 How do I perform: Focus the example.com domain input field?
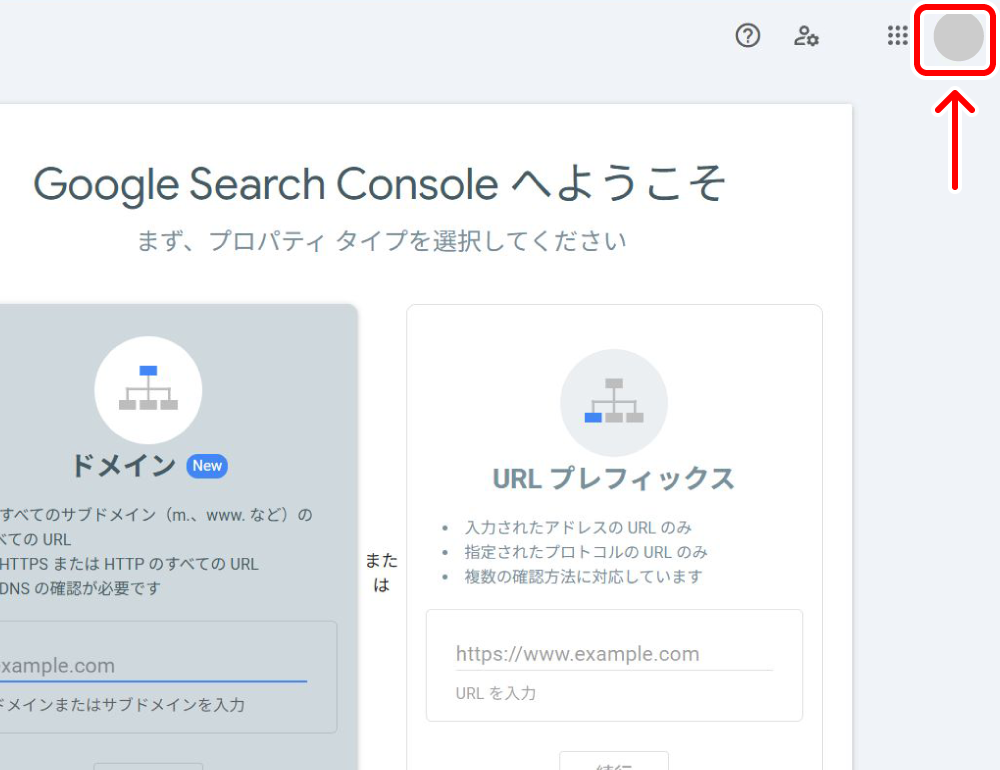tap(150, 666)
